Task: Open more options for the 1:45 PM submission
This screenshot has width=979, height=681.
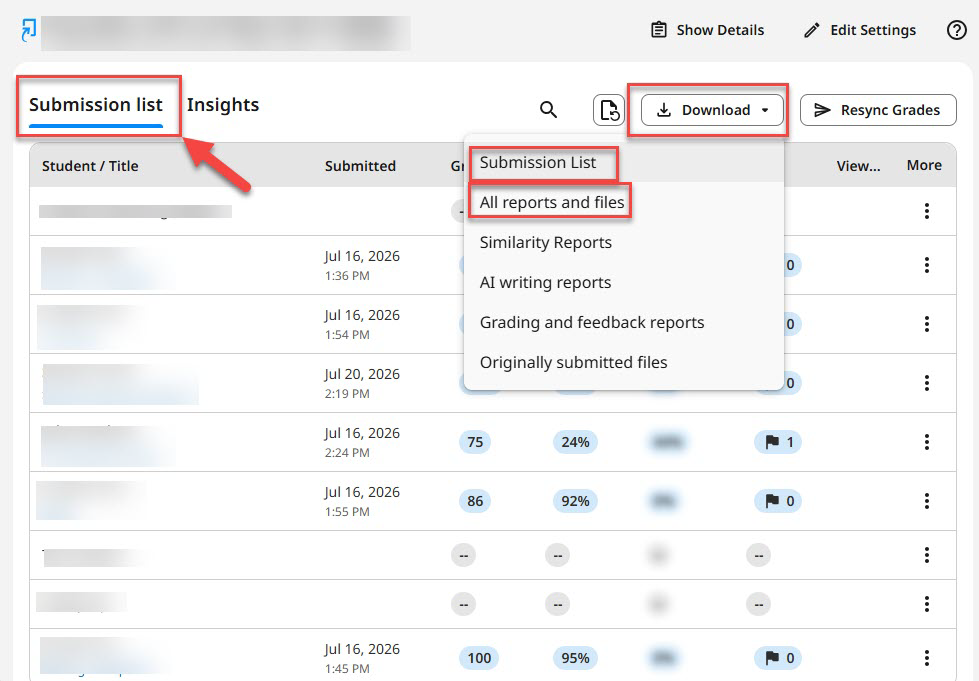Action: point(927,657)
